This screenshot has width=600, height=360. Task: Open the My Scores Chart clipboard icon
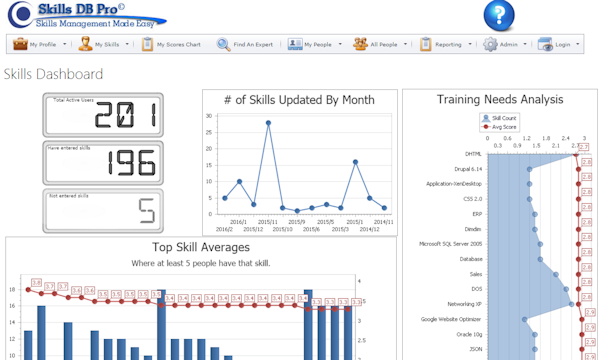click(147, 44)
